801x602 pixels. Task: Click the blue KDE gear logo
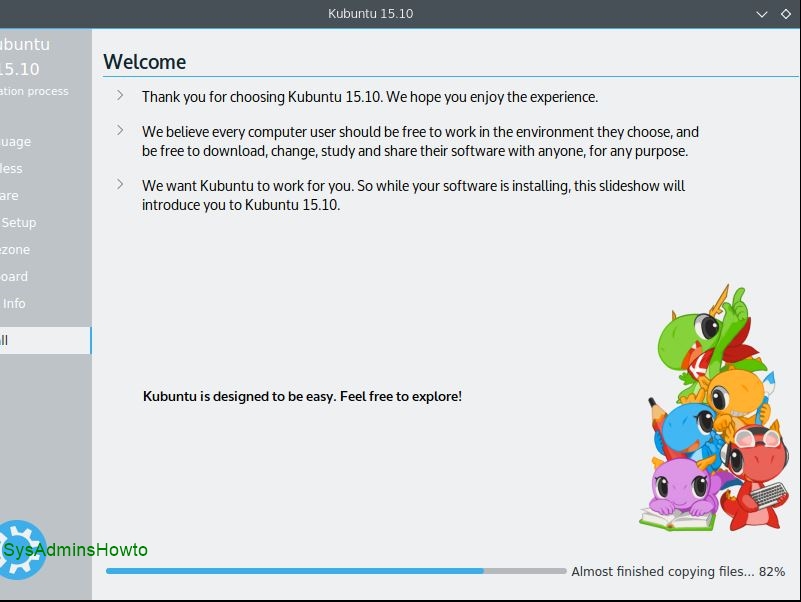tap(20, 549)
